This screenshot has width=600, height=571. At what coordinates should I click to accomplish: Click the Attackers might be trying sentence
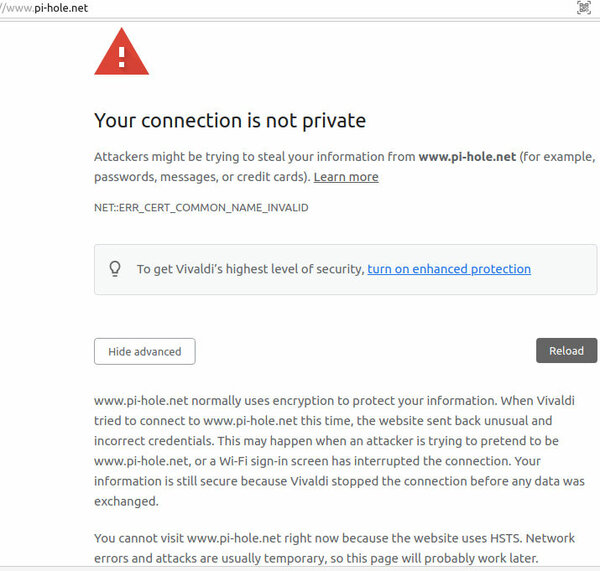tap(344, 166)
